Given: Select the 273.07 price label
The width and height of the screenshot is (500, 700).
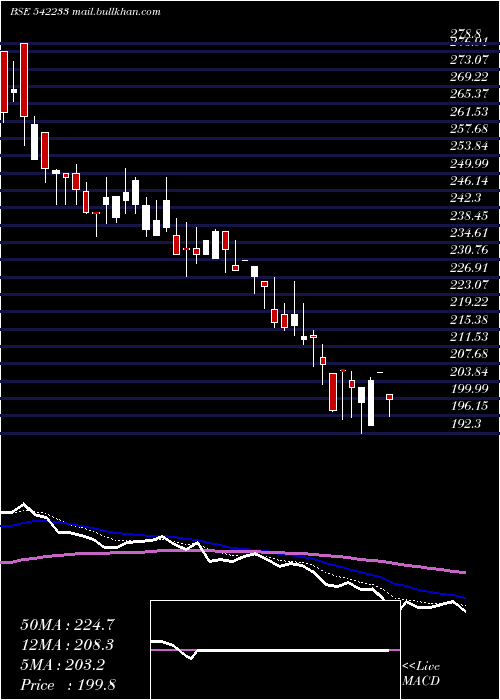Looking at the screenshot, I should (x=469, y=59).
